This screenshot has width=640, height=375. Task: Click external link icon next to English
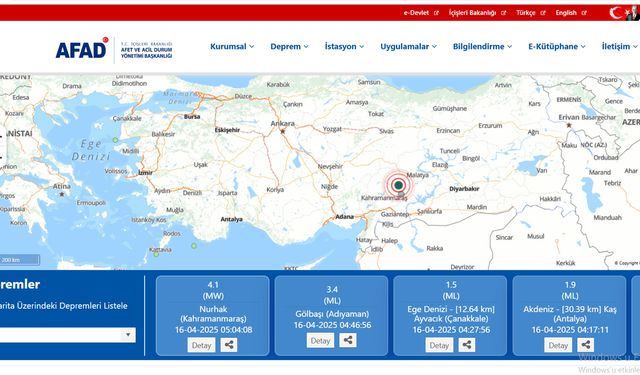(x=584, y=13)
